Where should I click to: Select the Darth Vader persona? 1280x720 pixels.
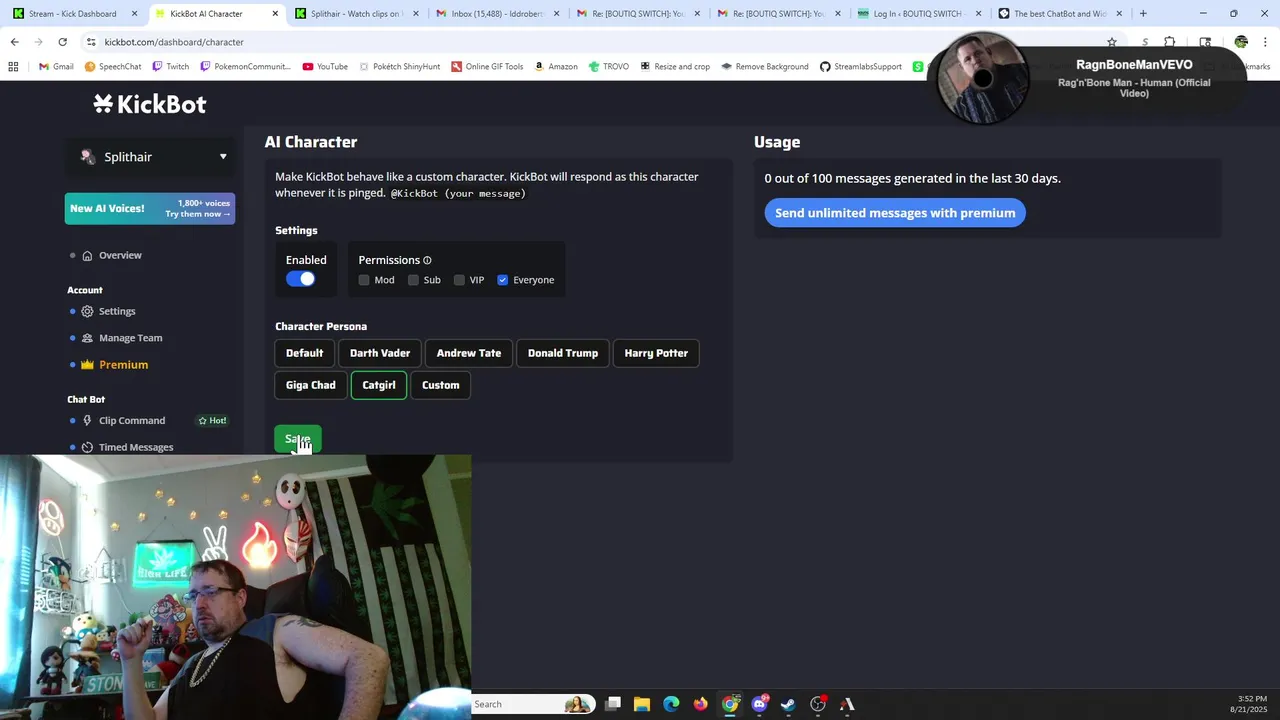pyautogui.click(x=380, y=353)
